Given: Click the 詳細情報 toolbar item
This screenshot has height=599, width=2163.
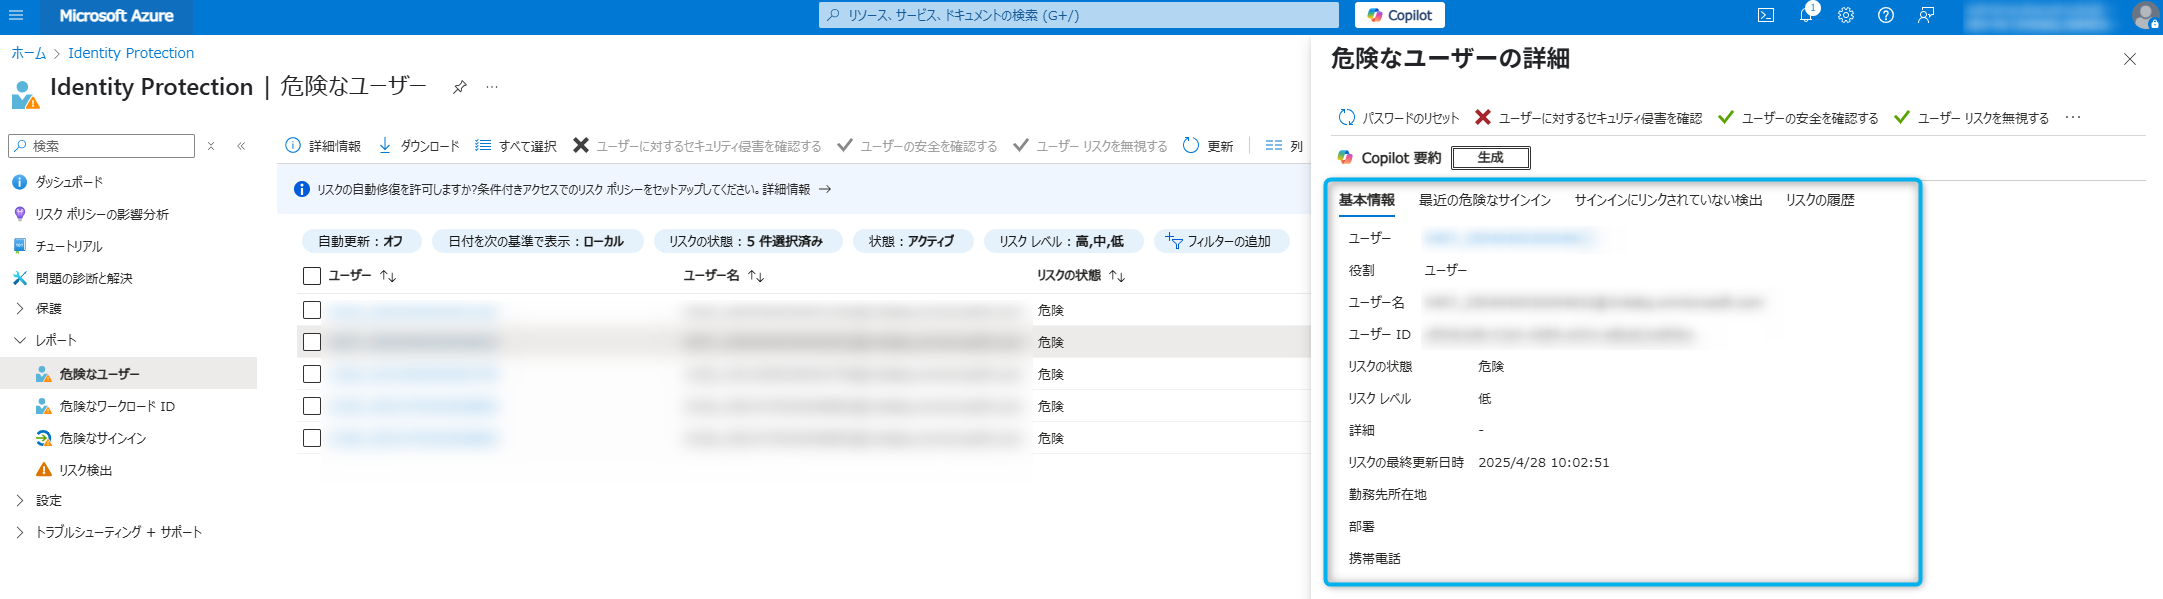Looking at the screenshot, I should point(323,146).
